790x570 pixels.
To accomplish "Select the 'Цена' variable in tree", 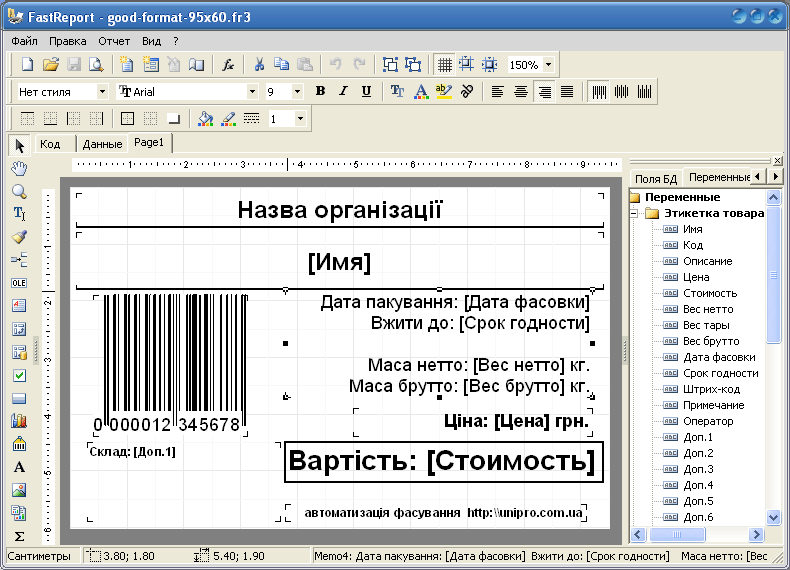I will [x=696, y=277].
